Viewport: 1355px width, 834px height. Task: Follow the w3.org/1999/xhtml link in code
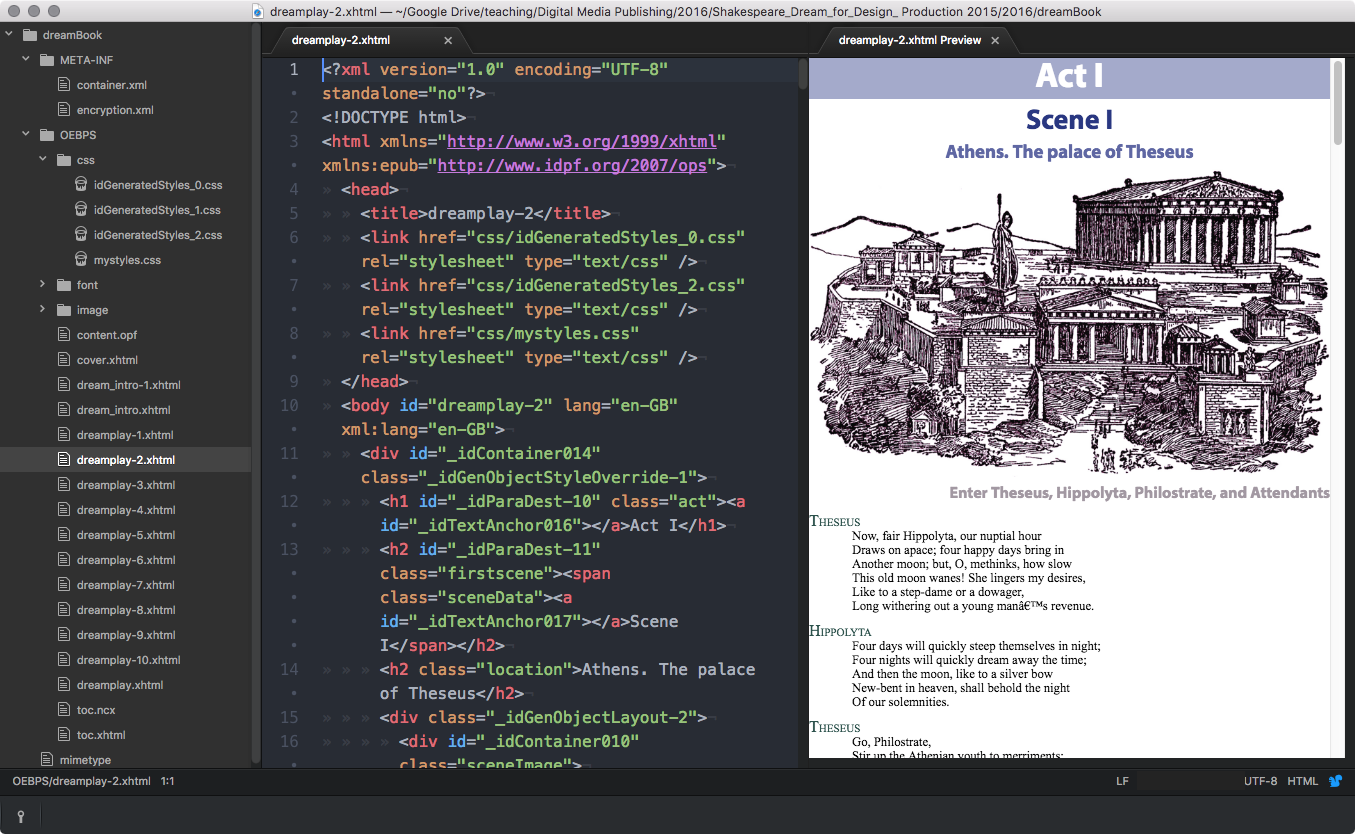pos(582,141)
